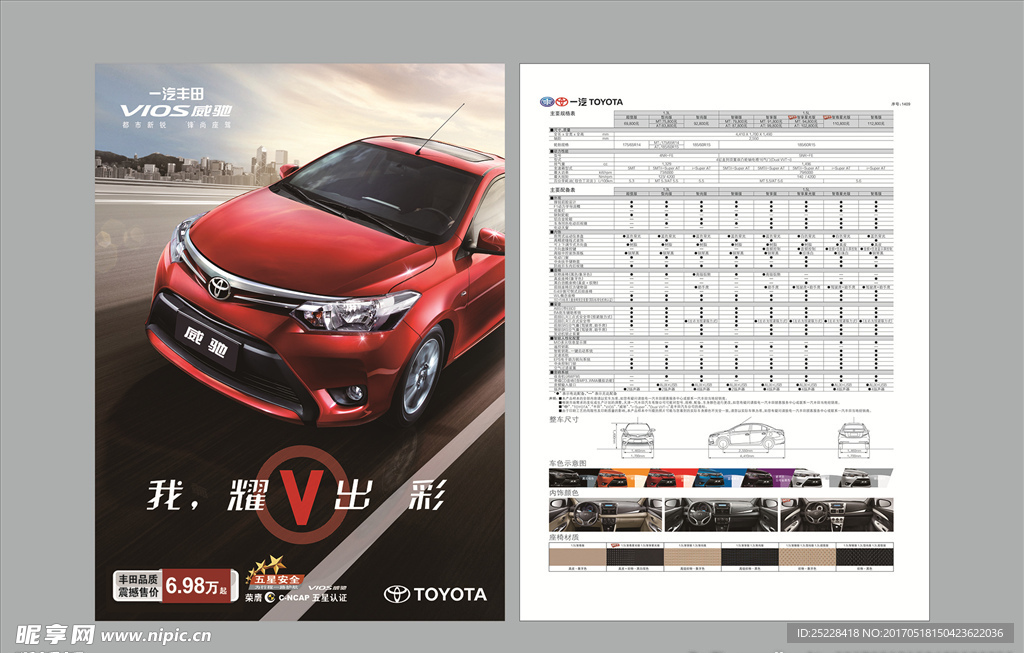Click the 内饰颜色 heading
The image size is (1024, 653).
coord(564,493)
